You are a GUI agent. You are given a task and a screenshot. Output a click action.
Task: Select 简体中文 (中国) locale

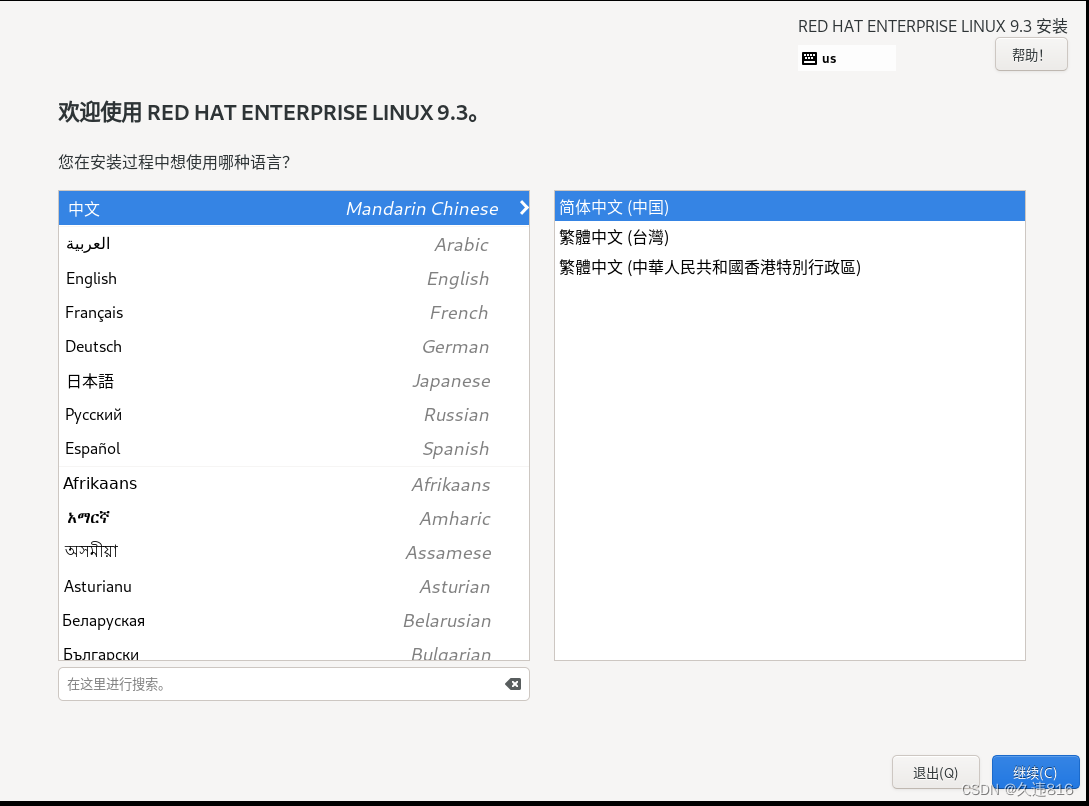click(x=790, y=207)
